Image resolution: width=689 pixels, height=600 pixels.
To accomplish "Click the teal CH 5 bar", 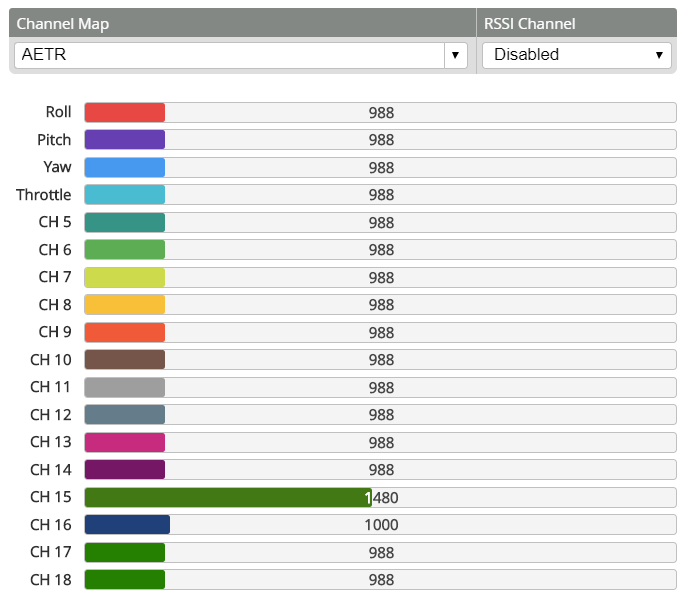I will (125, 222).
